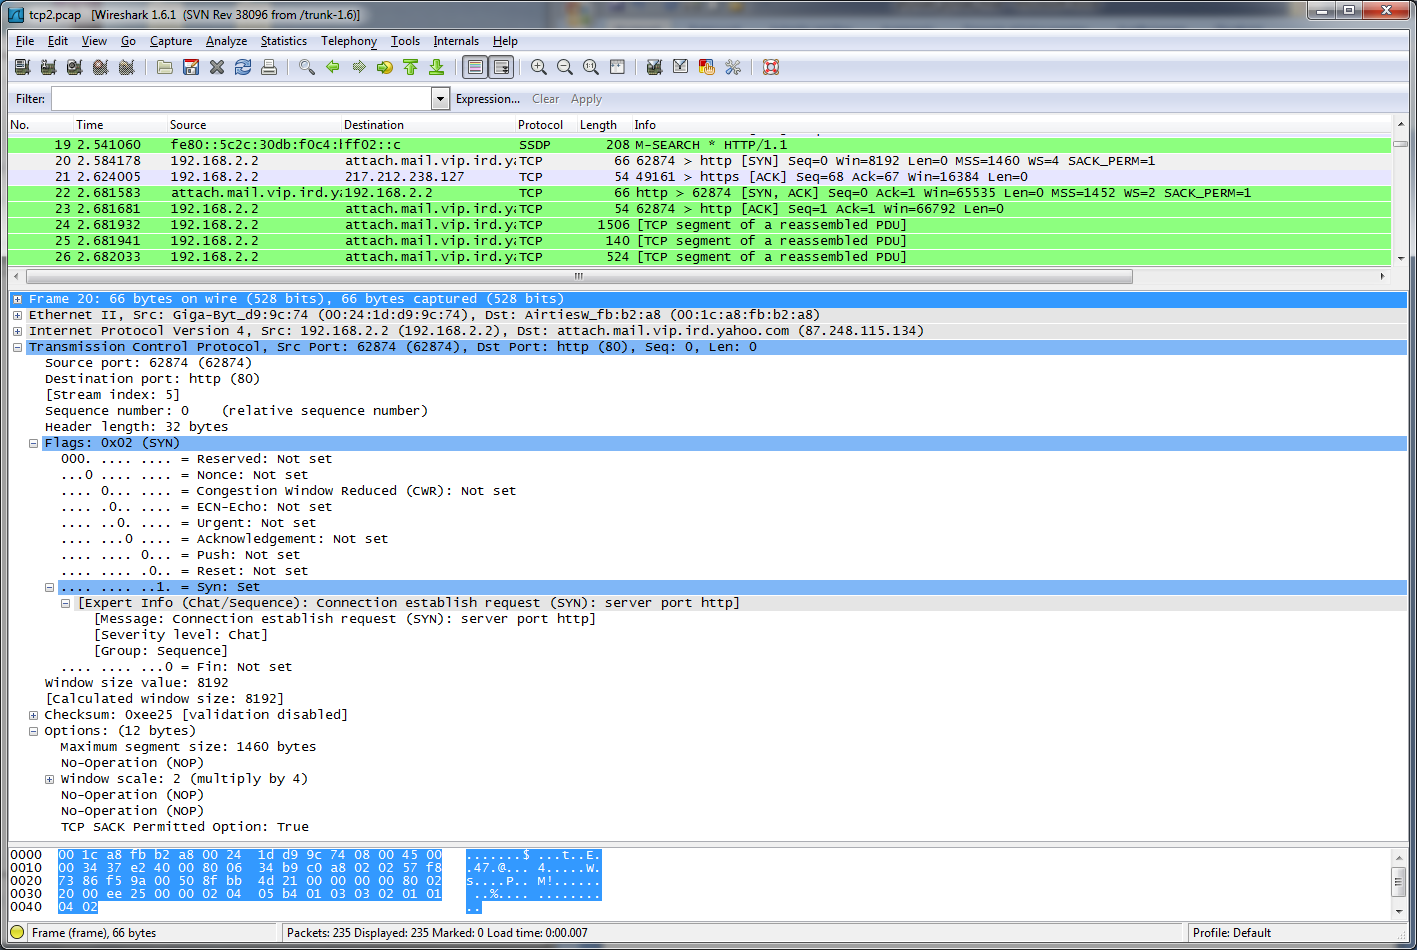Click the Clear filter button

pyautogui.click(x=546, y=99)
